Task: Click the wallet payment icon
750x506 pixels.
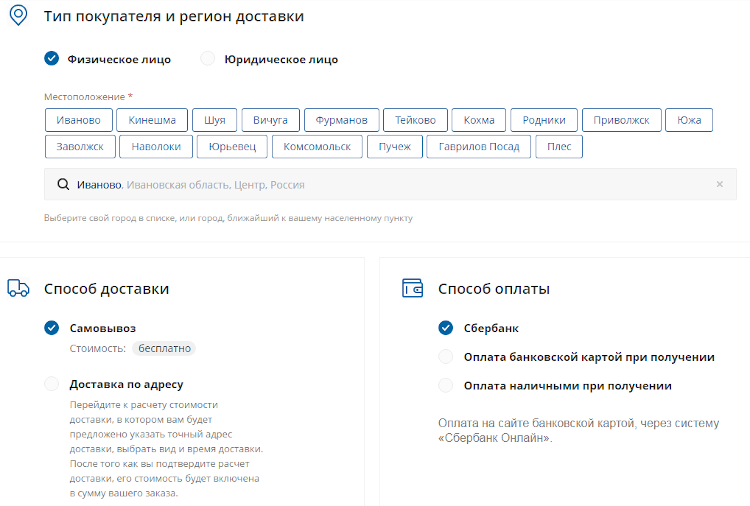Action: [412, 289]
